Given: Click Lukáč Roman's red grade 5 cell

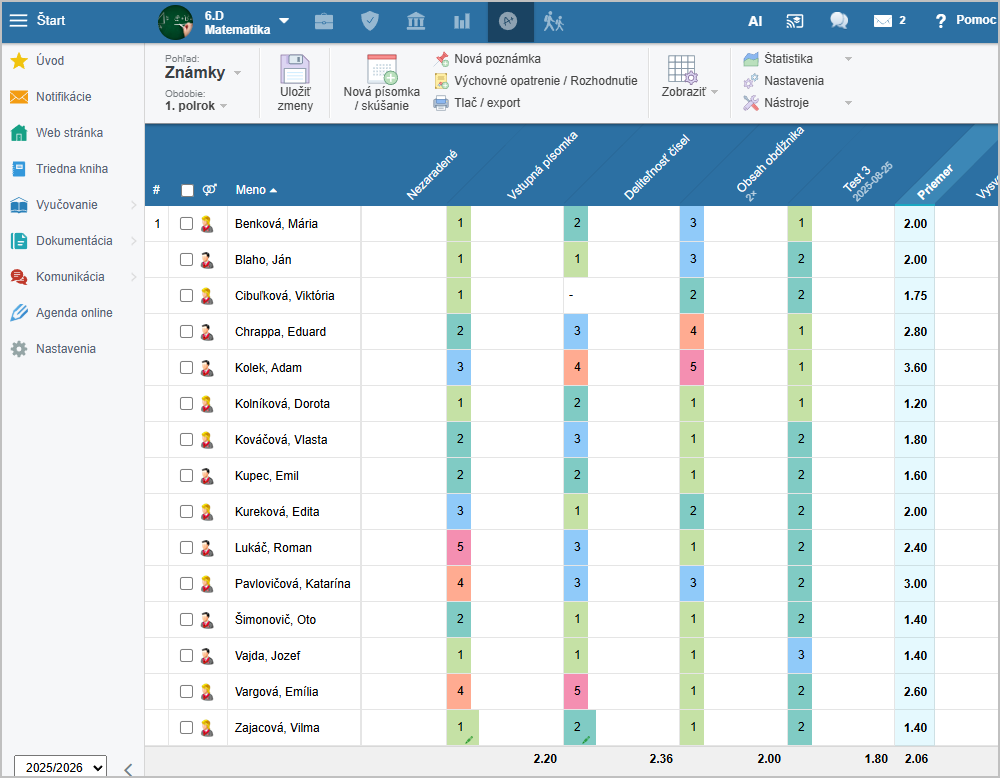Looking at the screenshot, I should tap(459, 548).
